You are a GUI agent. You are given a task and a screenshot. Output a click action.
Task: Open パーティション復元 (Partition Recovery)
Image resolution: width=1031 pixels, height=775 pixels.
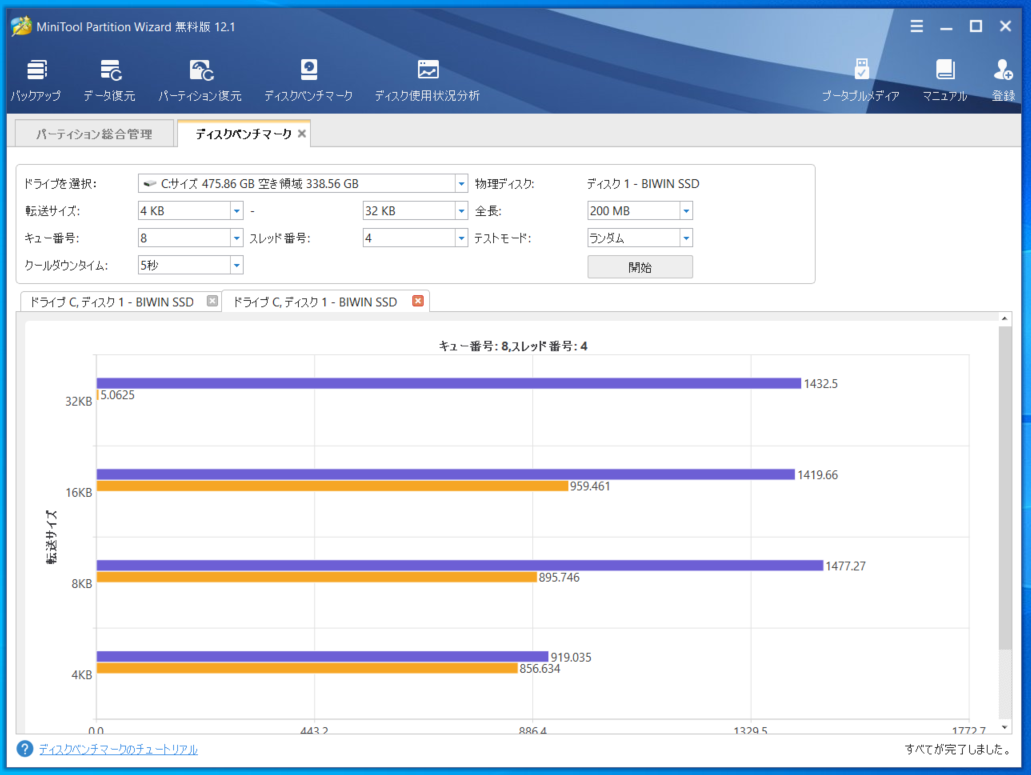(x=199, y=79)
